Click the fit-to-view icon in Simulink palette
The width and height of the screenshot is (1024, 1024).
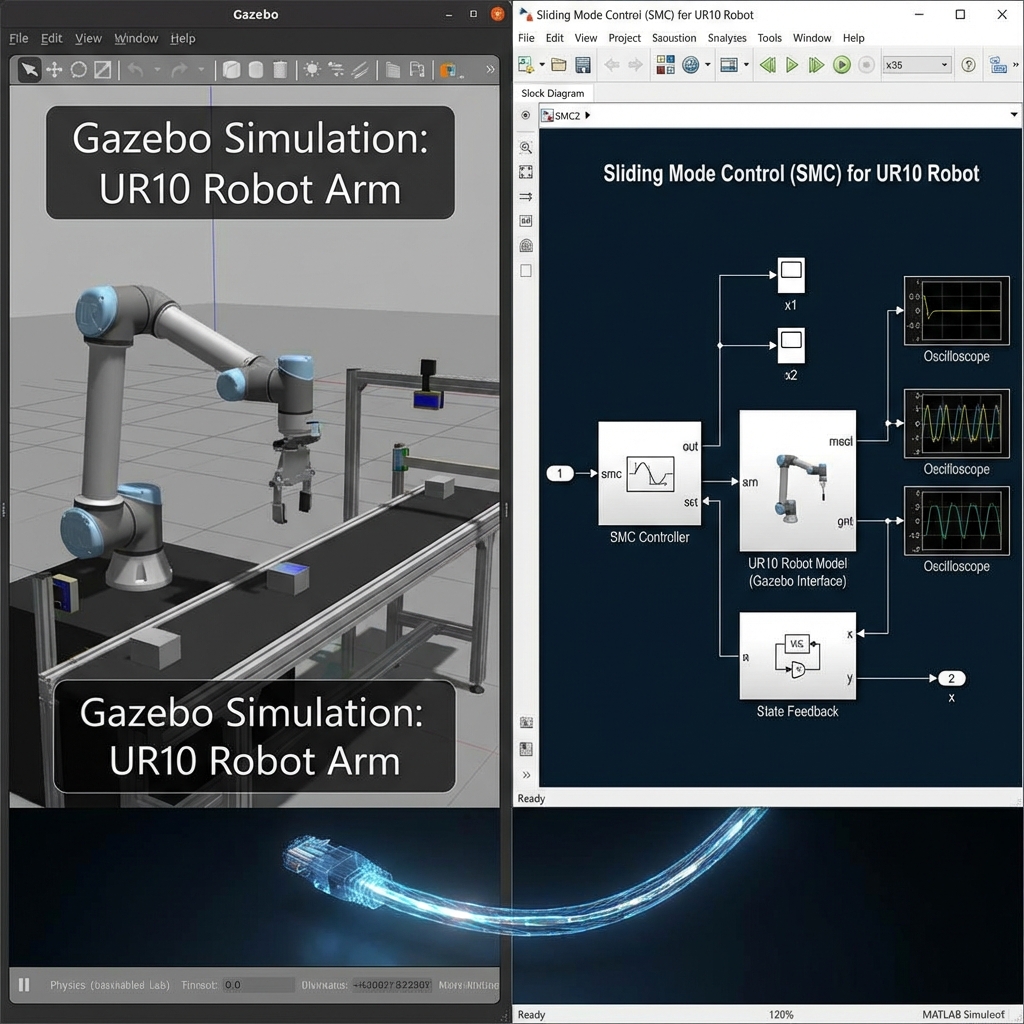click(526, 172)
